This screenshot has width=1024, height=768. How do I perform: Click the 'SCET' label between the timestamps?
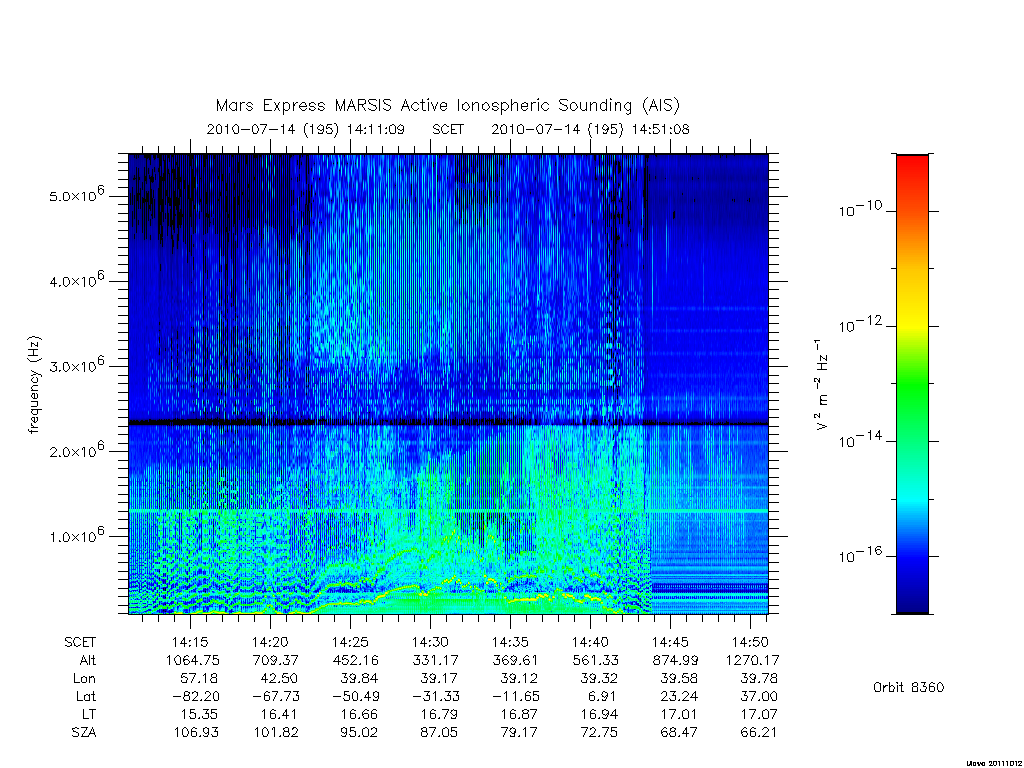click(x=448, y=129)
